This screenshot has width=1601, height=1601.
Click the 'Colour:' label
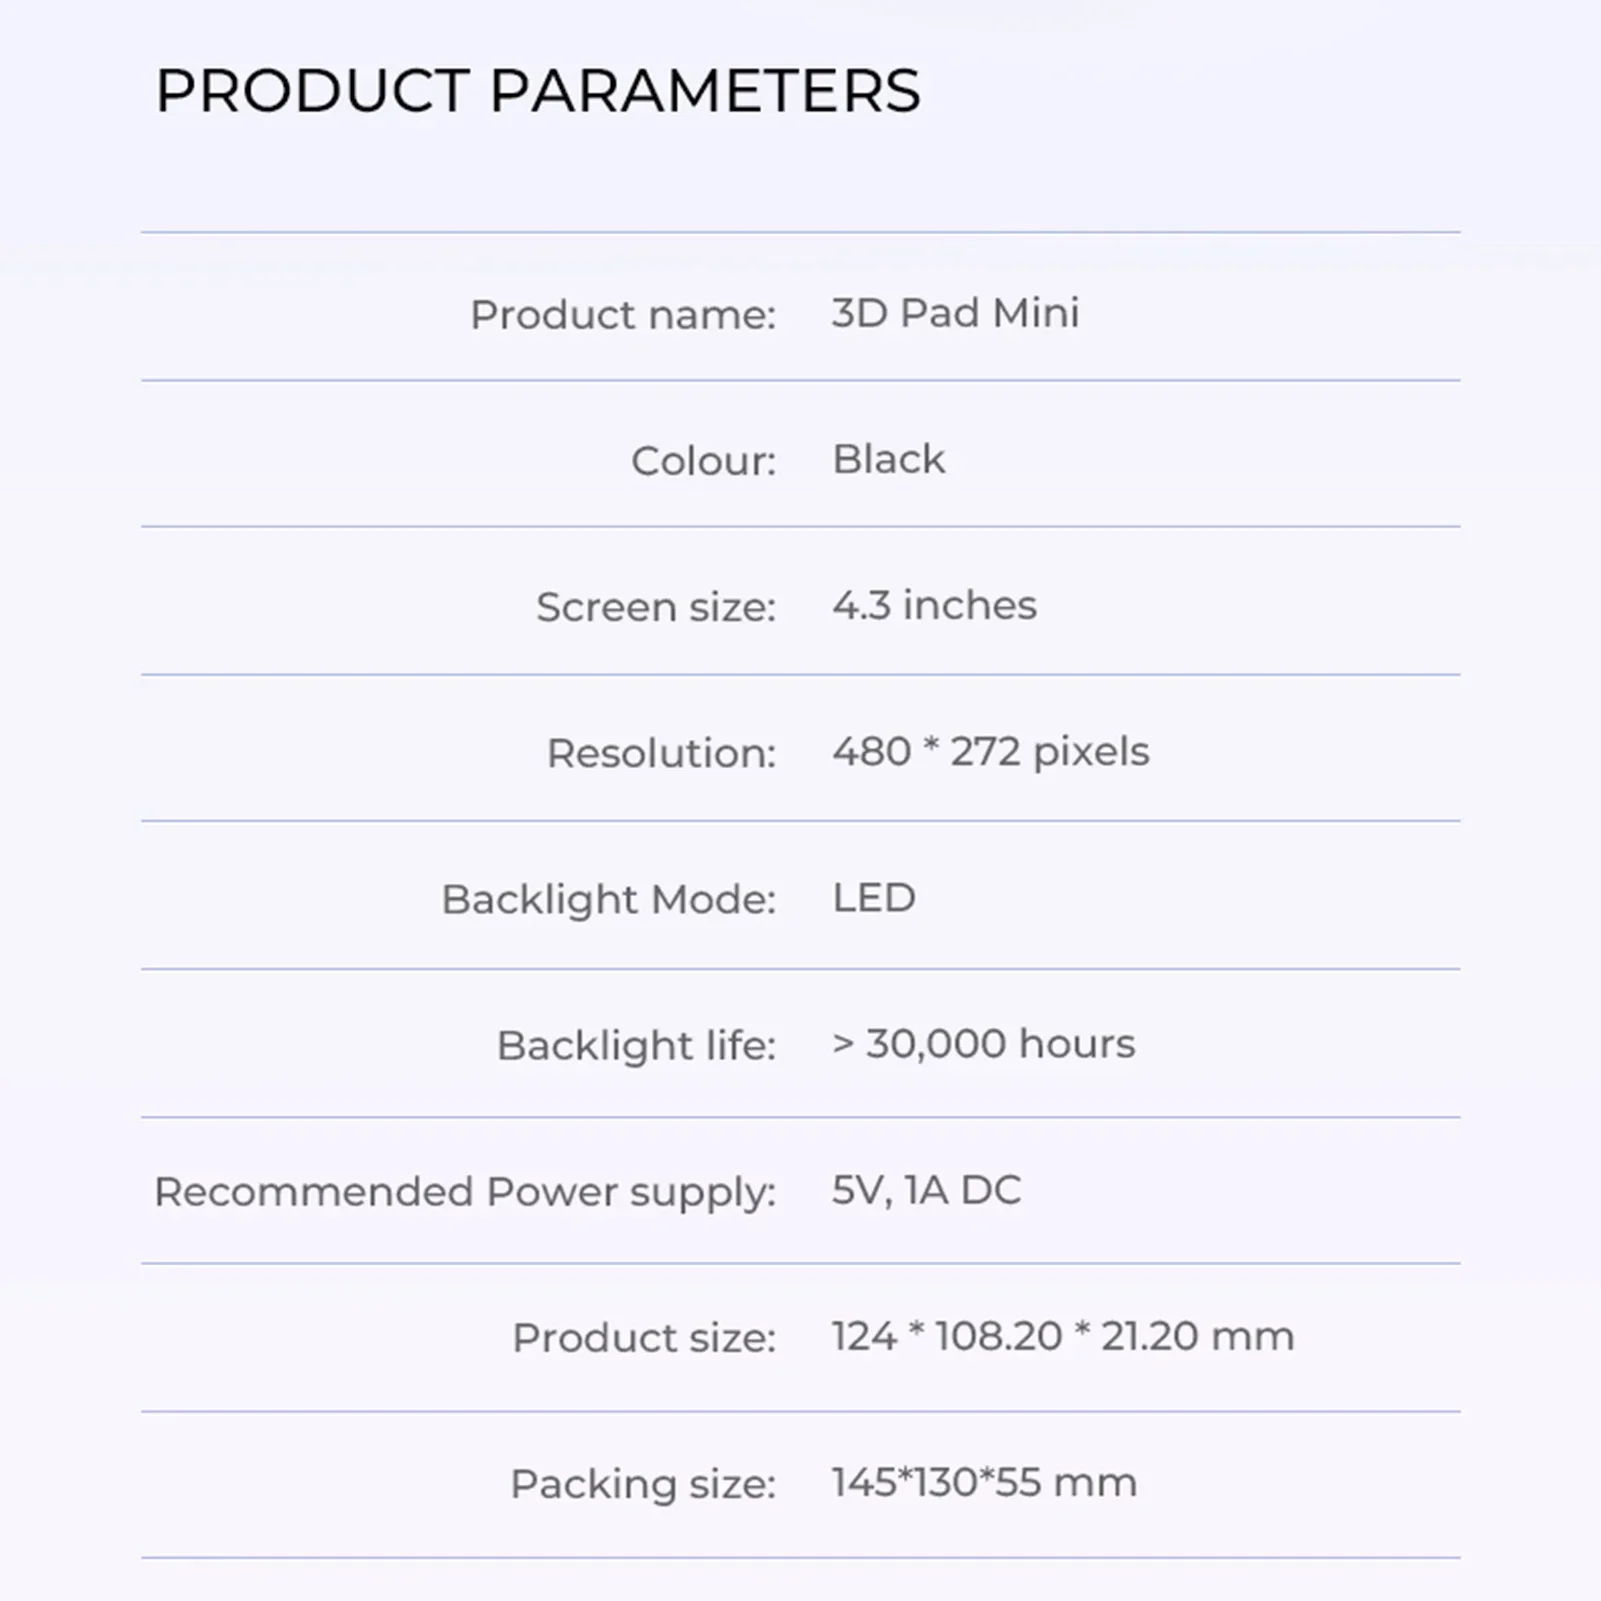[x=703, y=461]
